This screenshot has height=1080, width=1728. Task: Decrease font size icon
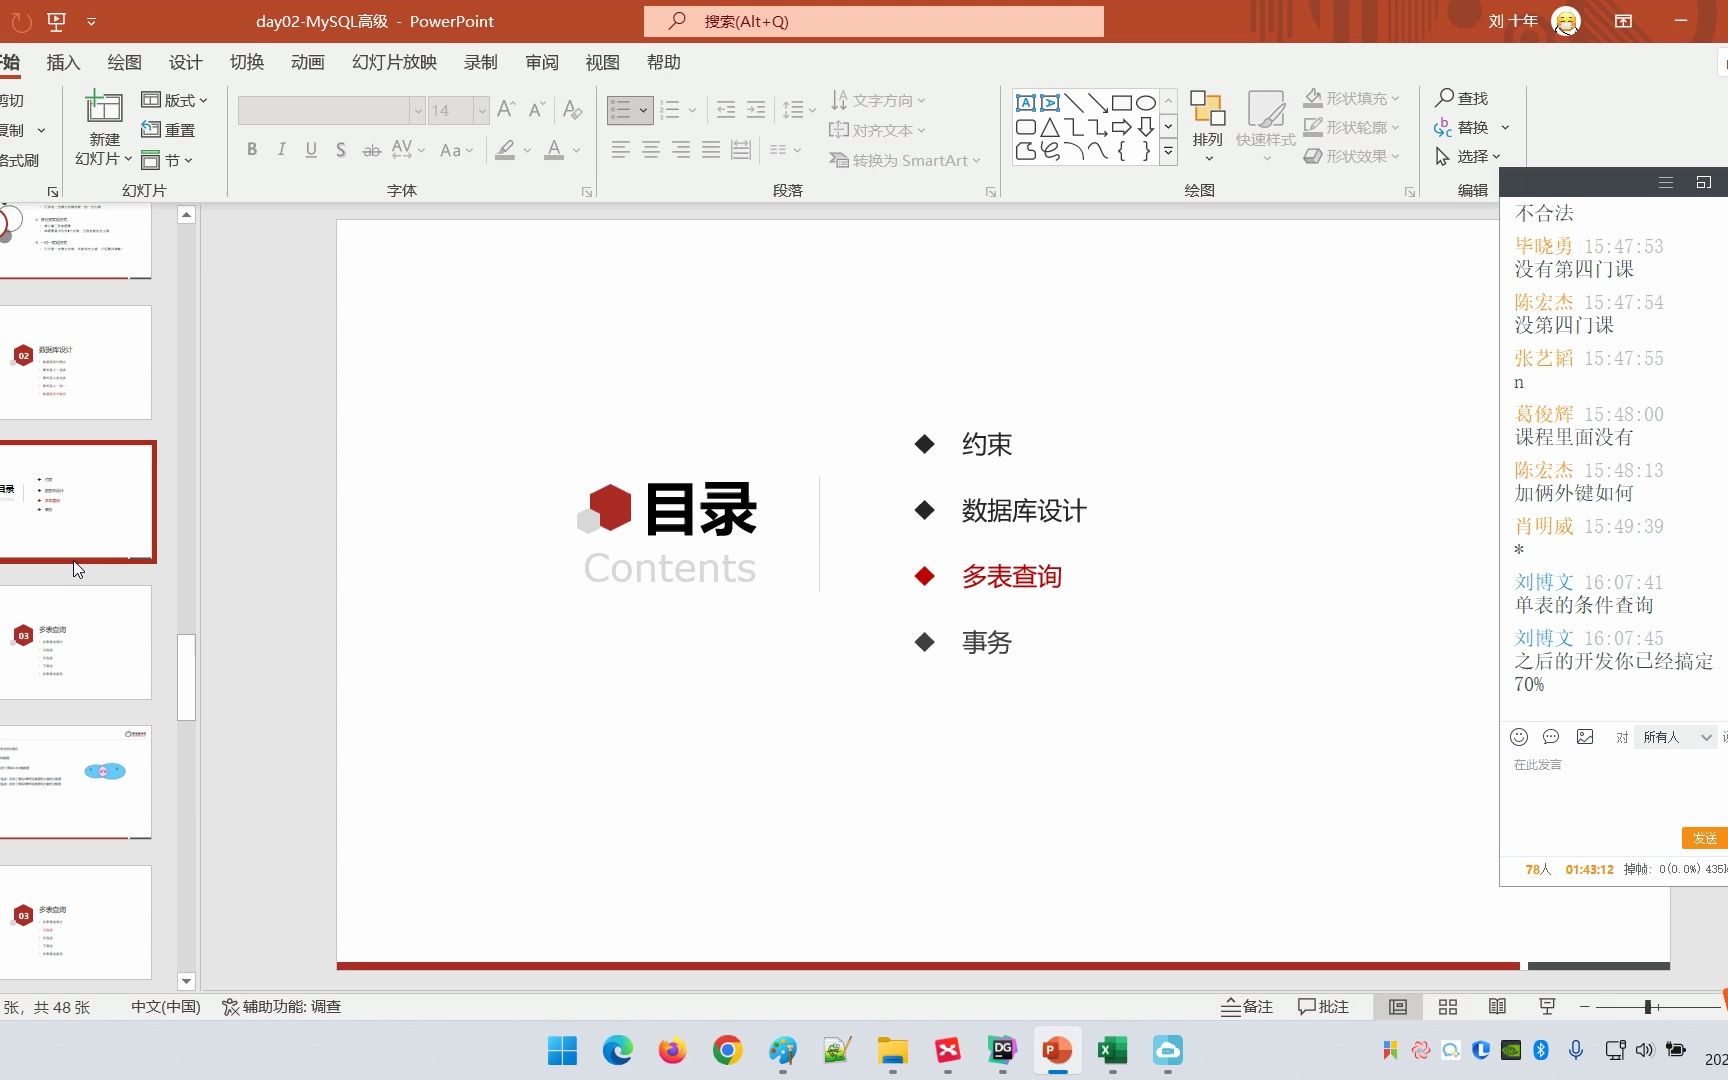click(x=537, y=109)
